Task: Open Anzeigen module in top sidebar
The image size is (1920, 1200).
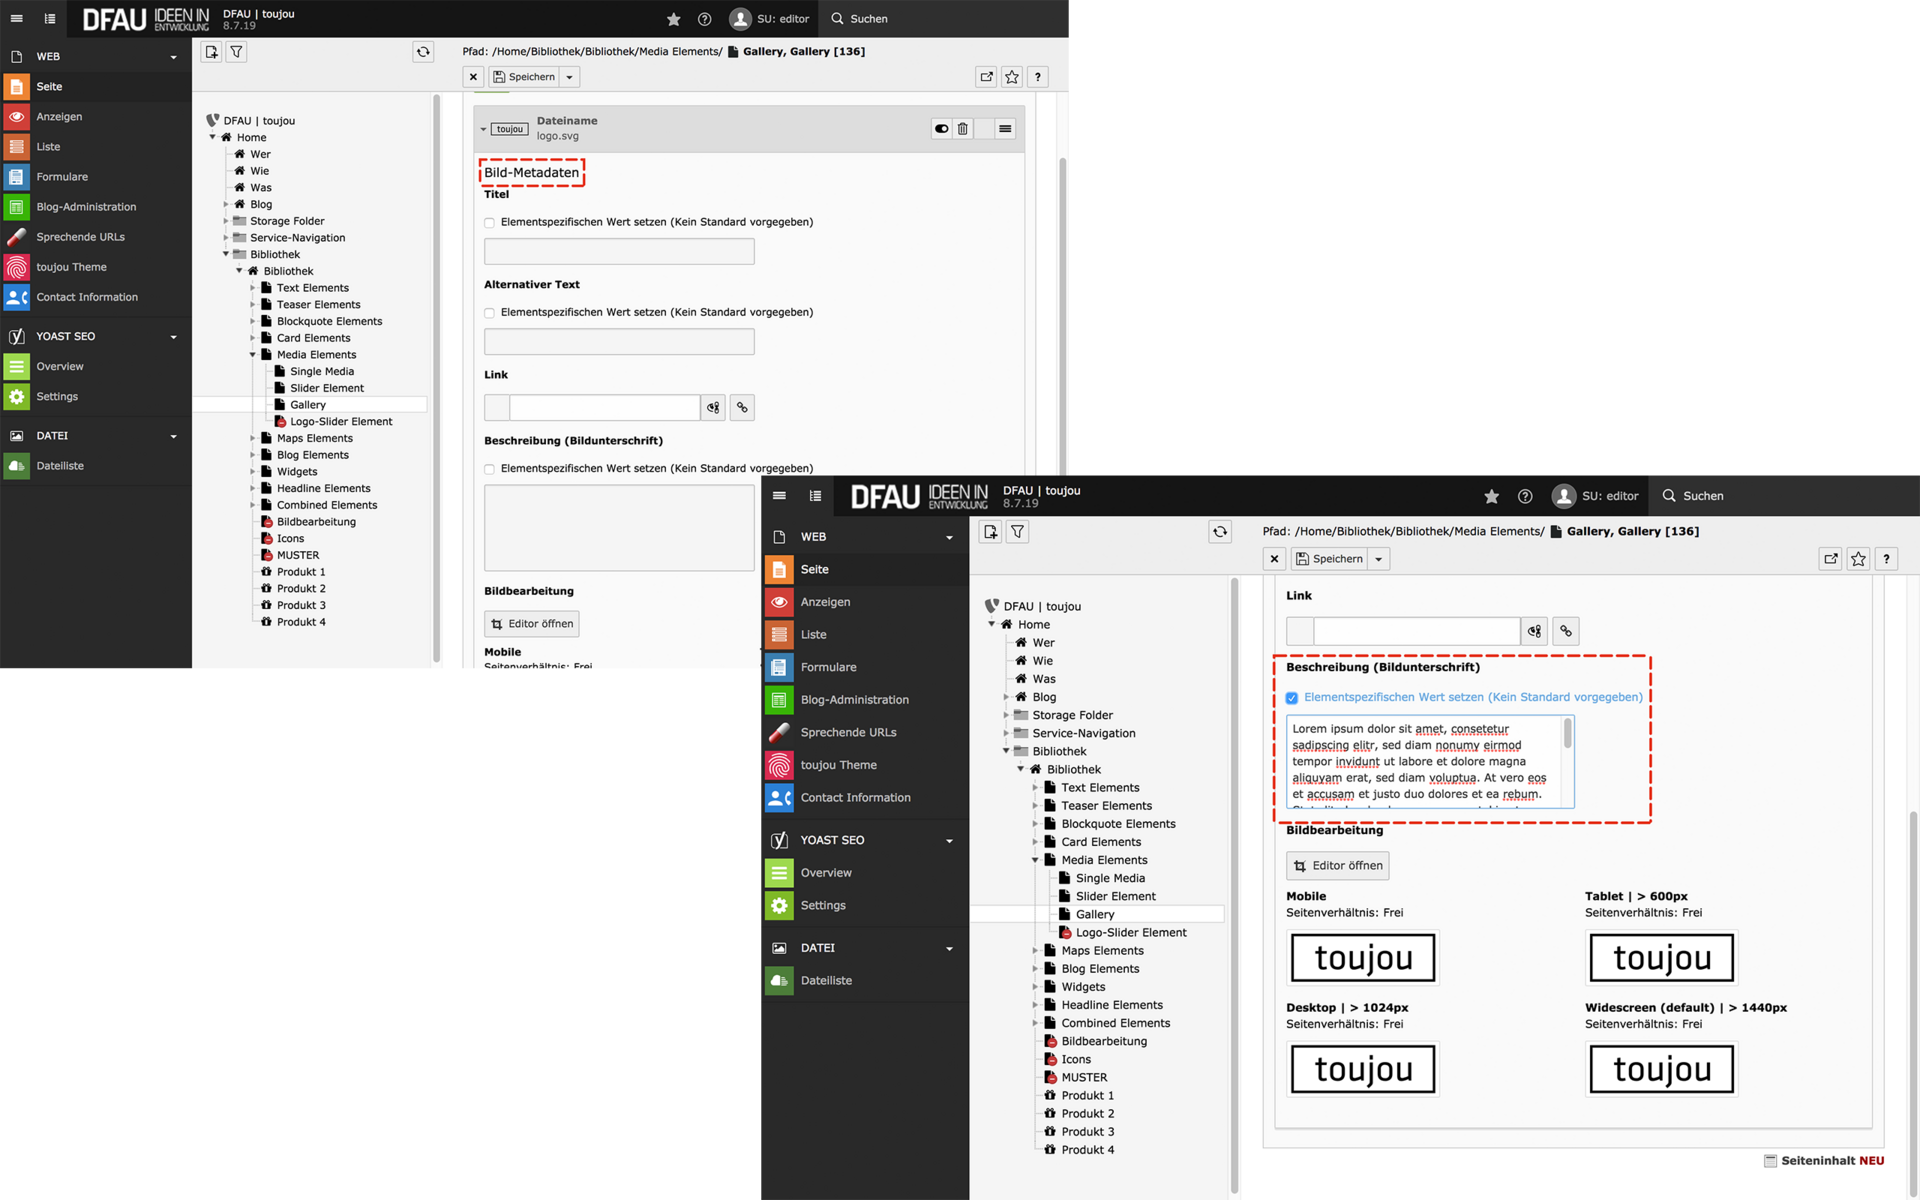Action: tap(59, 117)
